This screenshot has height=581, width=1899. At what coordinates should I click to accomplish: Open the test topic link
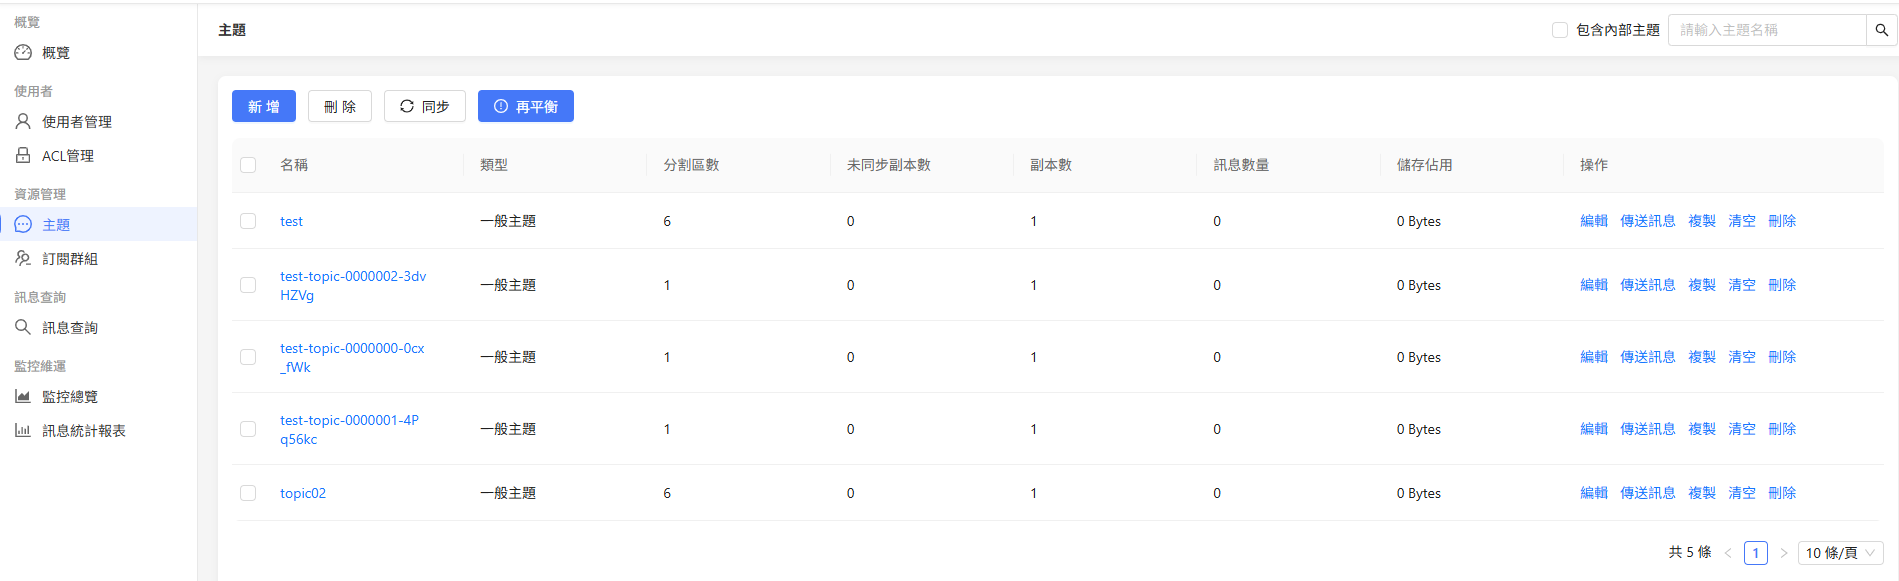pyautogui.click(x=291, y=221)
